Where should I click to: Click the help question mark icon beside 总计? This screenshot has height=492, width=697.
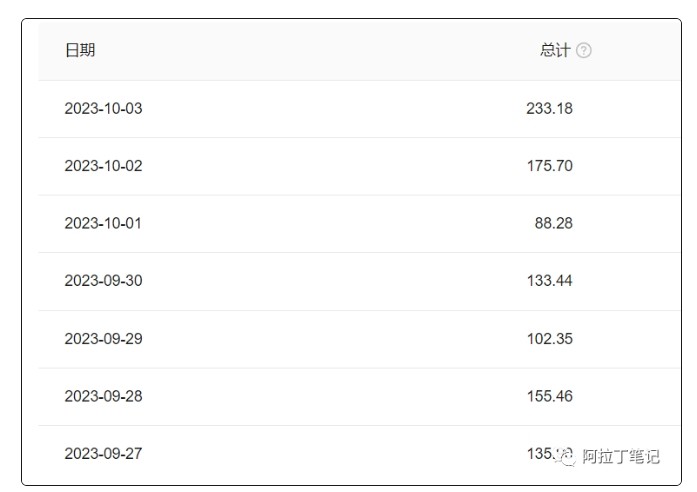[x=584, y=50]
